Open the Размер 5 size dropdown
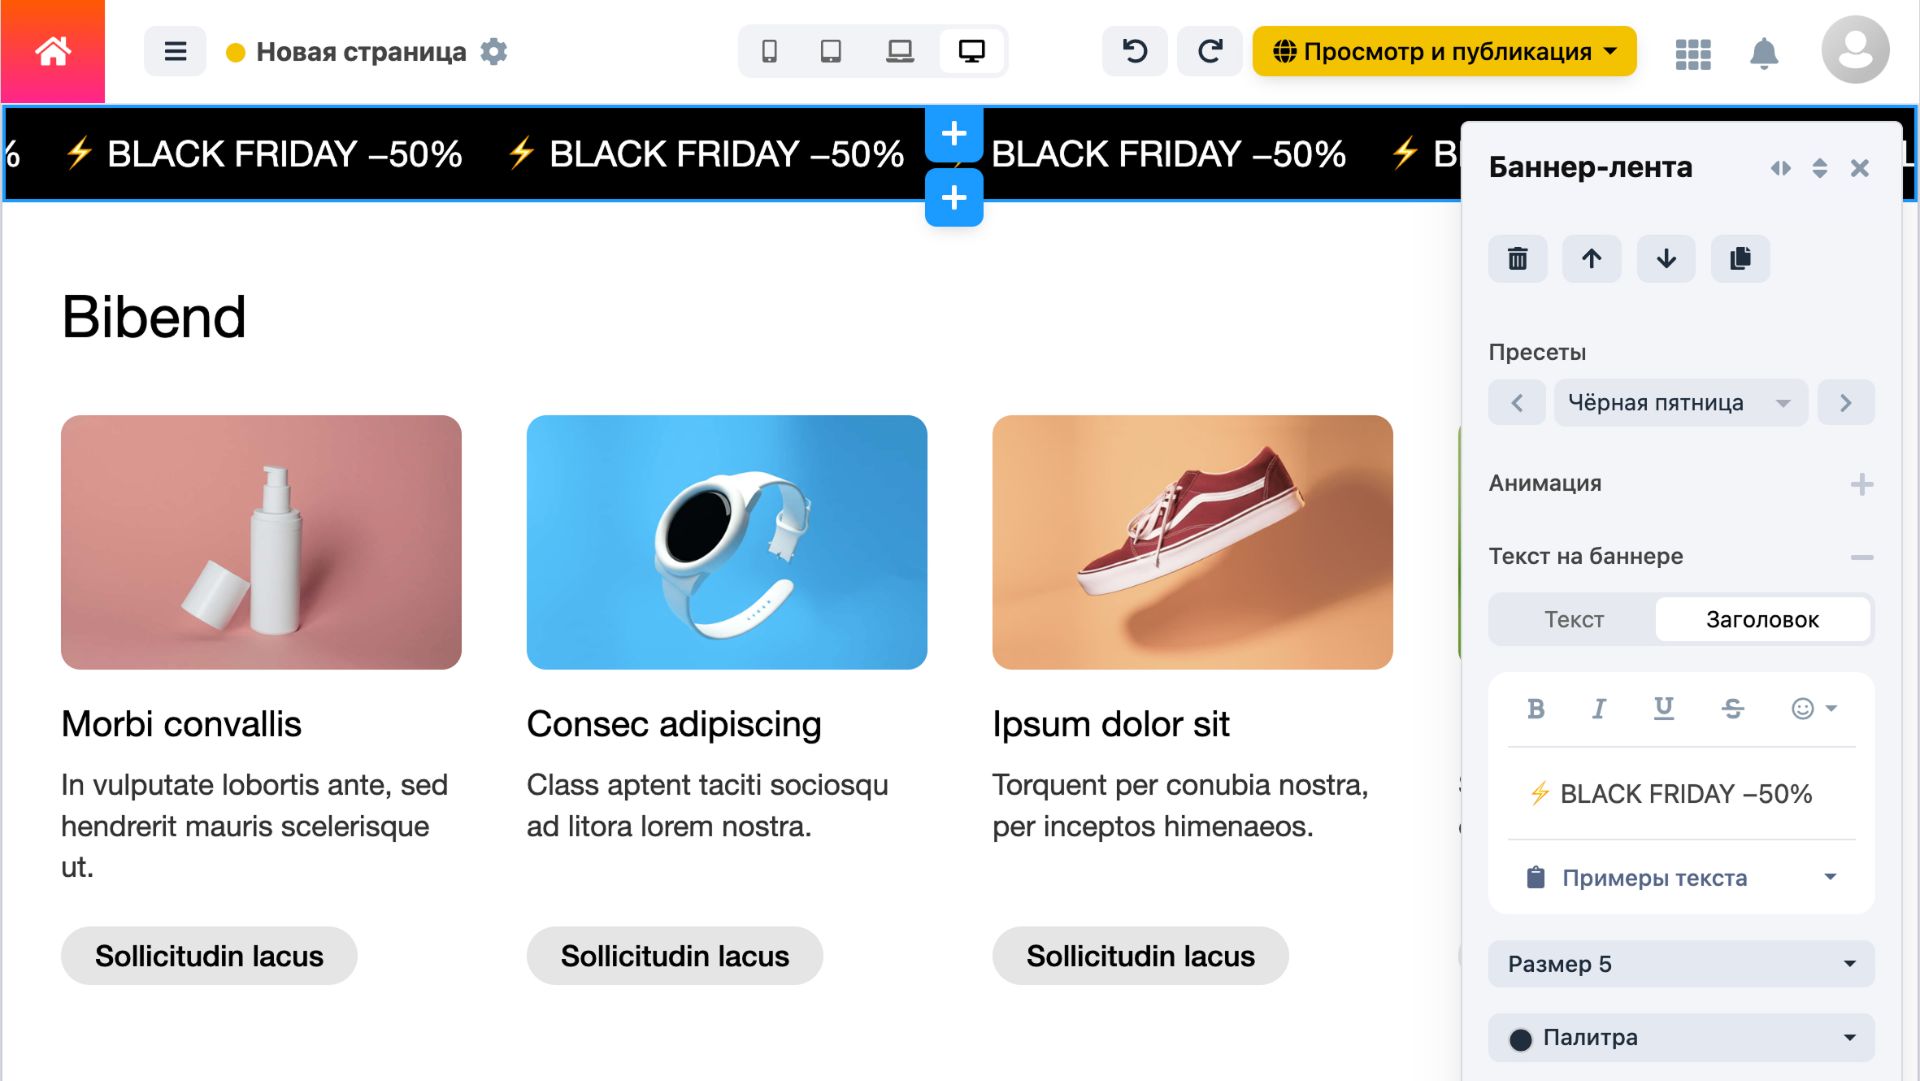Image resolution: width=1920 pixels, height=1081 pixels. 1681,964
